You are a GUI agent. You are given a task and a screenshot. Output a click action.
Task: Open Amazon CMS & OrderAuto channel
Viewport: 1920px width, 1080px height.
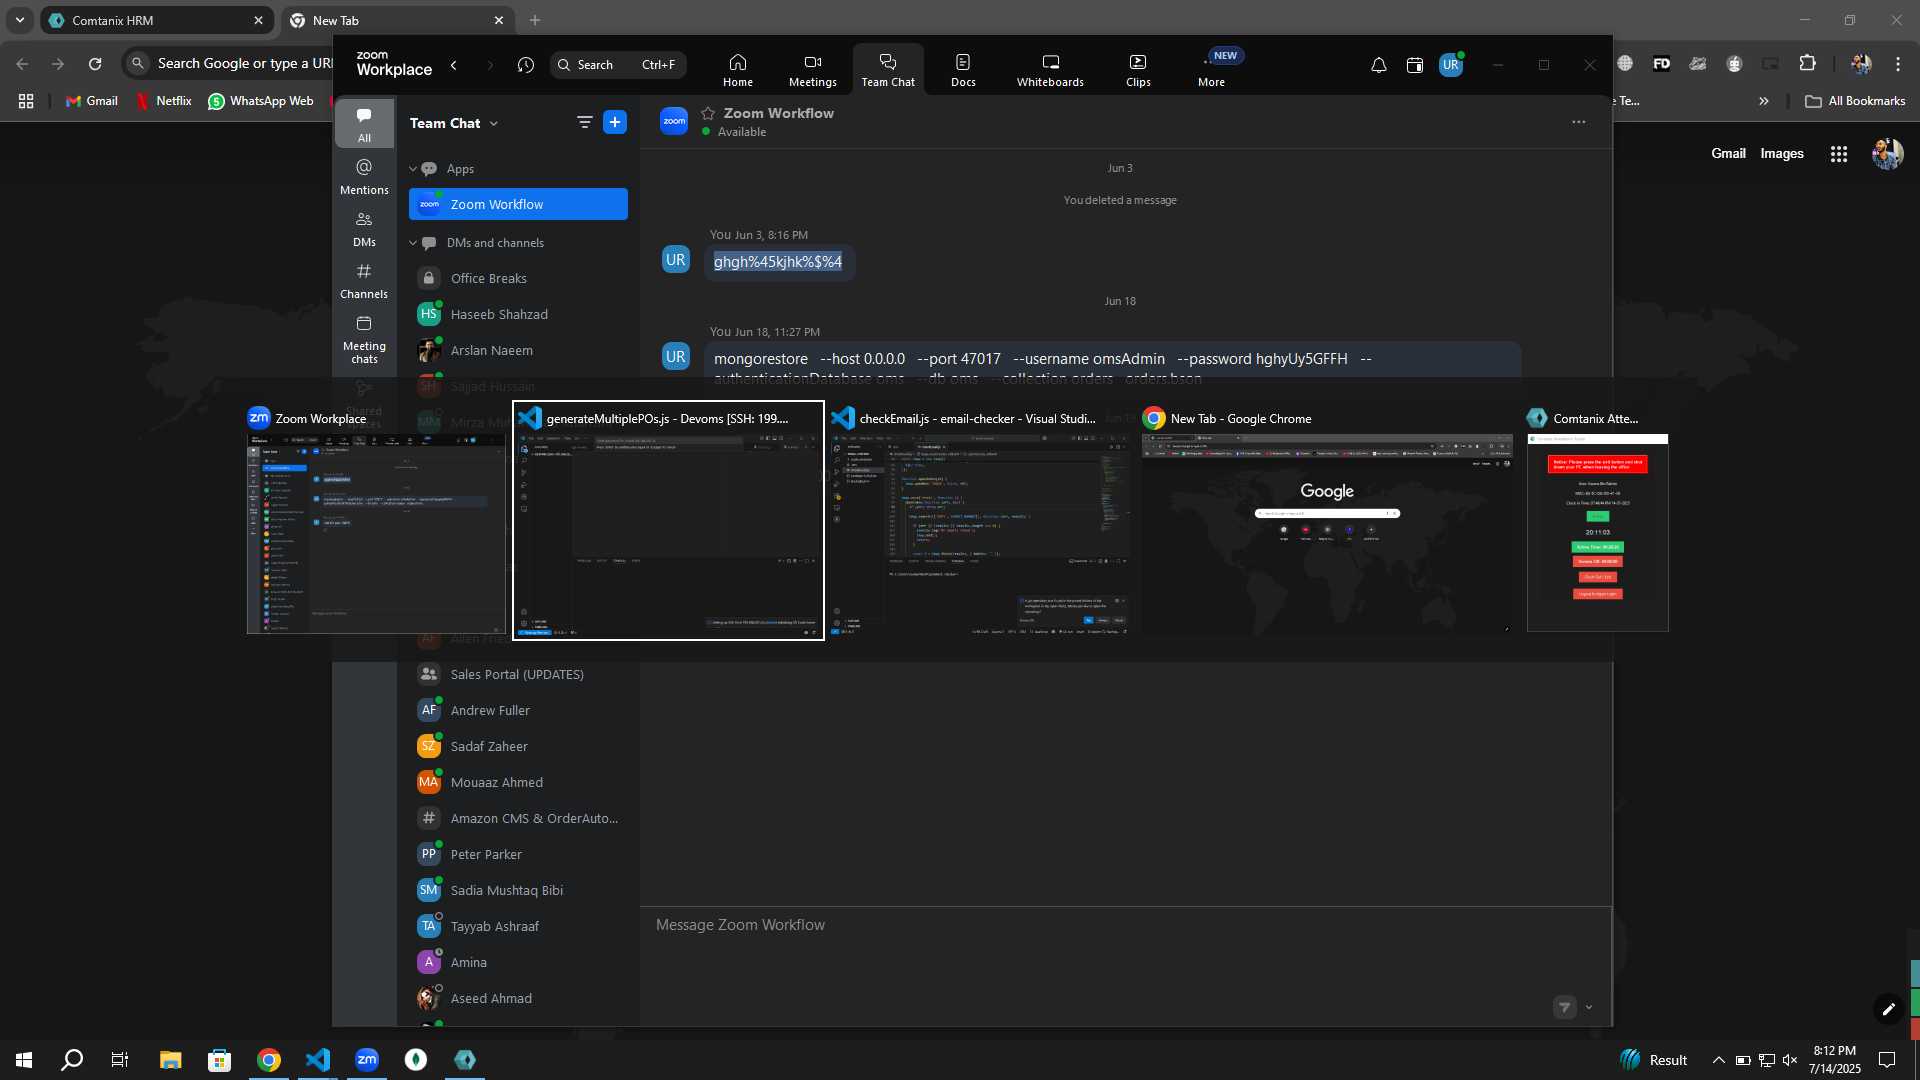518,818
